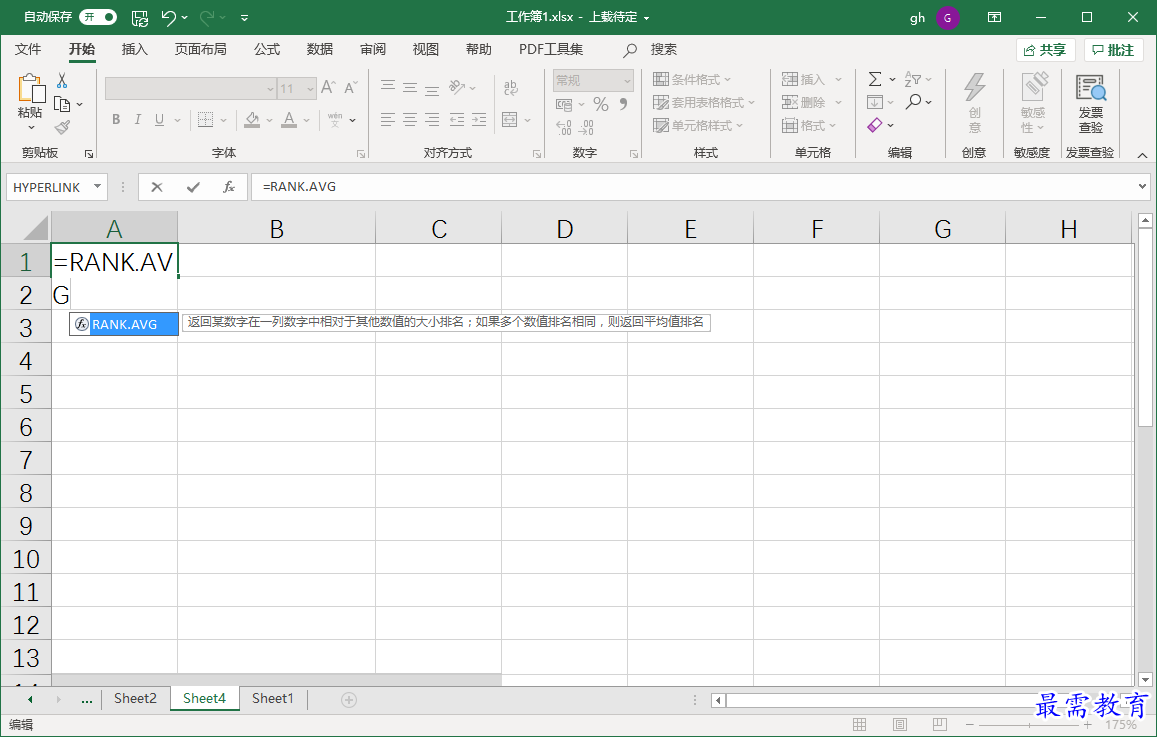Click Increase Decimal icon
The image size is (1157, 737).
click(564, 128)
